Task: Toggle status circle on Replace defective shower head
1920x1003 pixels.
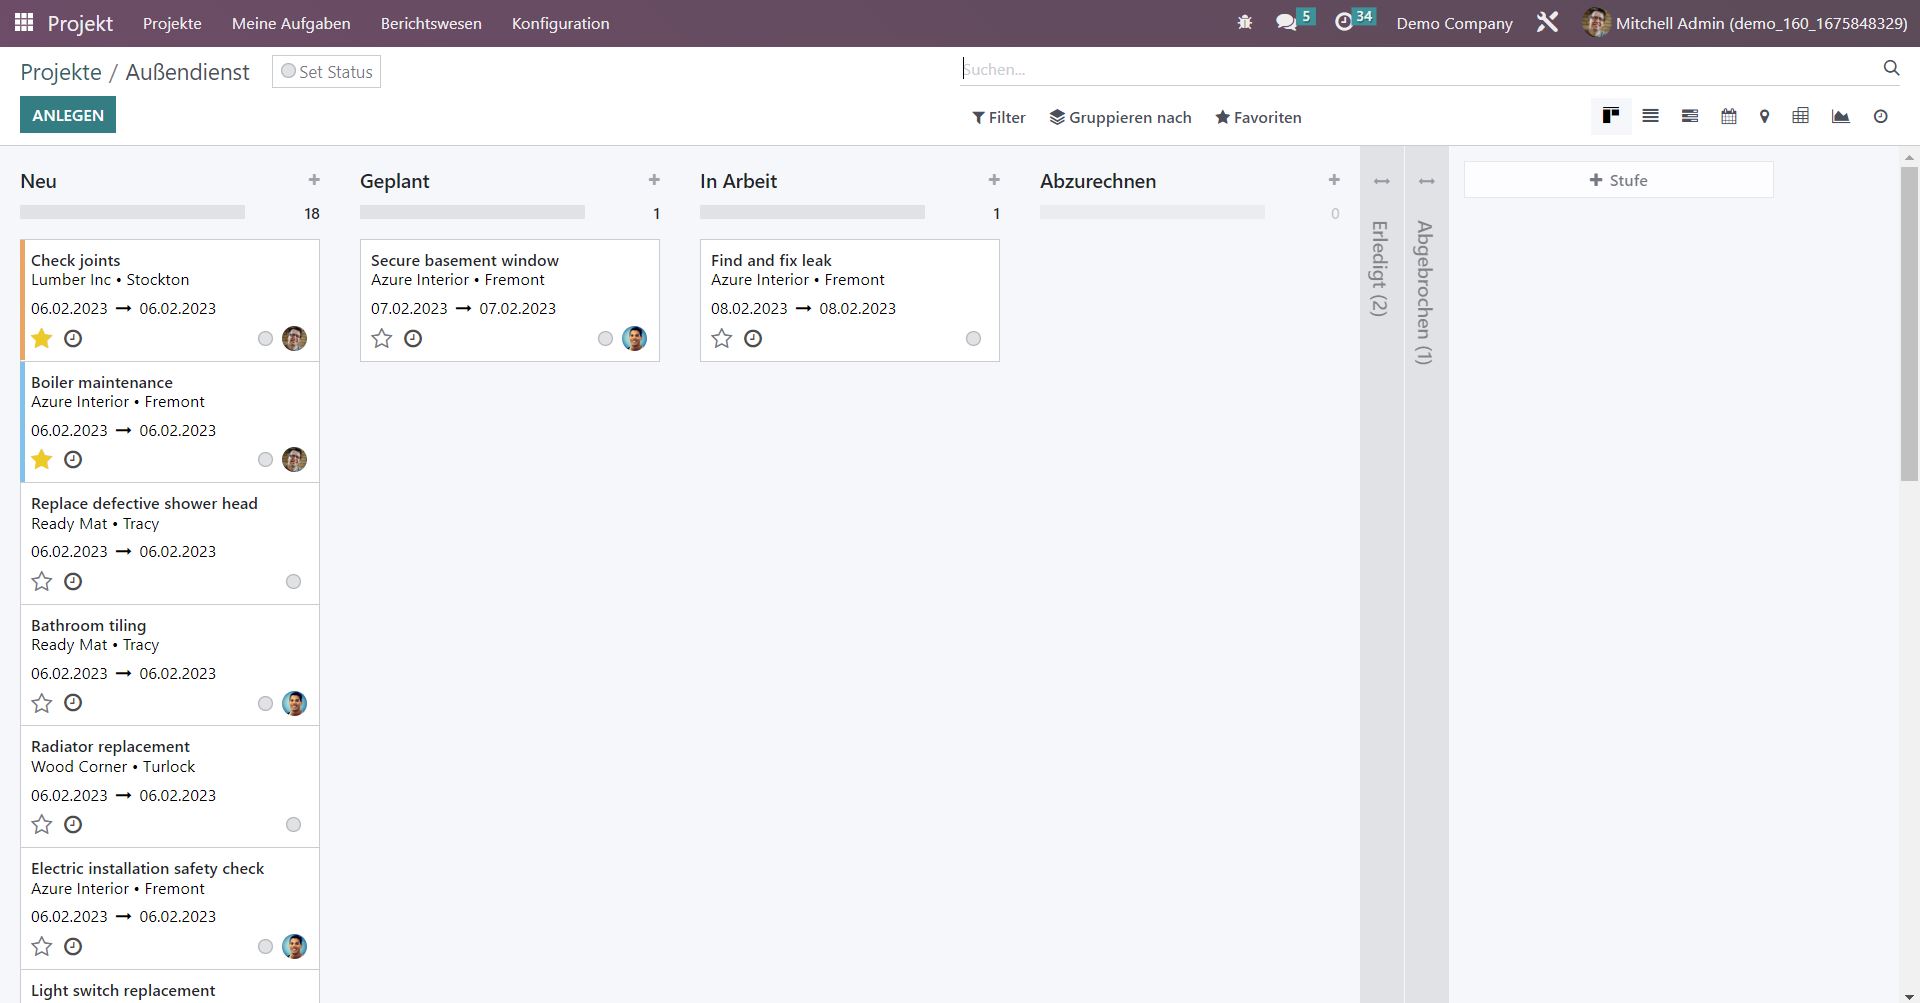Action: (x=293, y=582)
